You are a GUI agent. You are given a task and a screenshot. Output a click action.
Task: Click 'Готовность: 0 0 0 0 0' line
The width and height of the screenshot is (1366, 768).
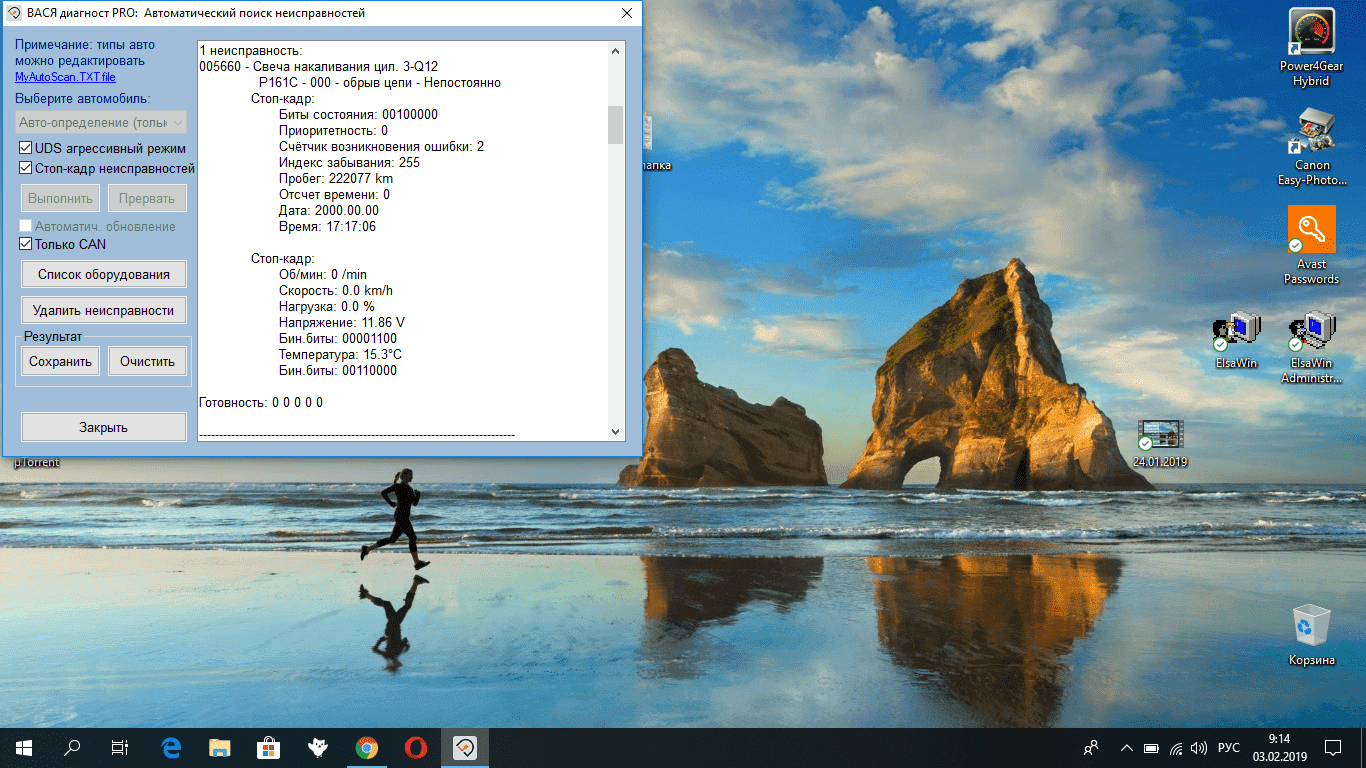[261, 402]
